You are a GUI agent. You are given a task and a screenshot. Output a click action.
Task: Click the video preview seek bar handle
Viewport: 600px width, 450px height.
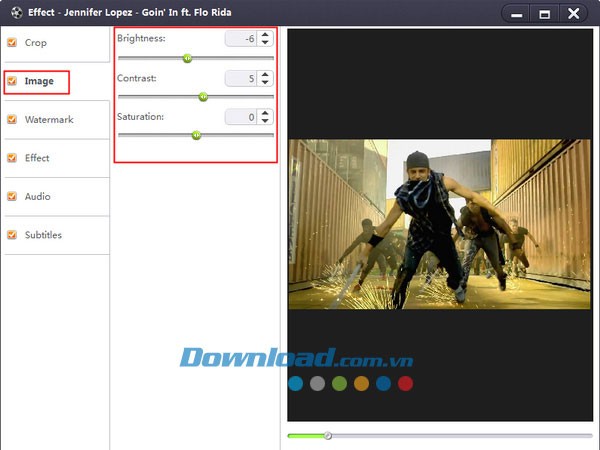click(328, 435)
